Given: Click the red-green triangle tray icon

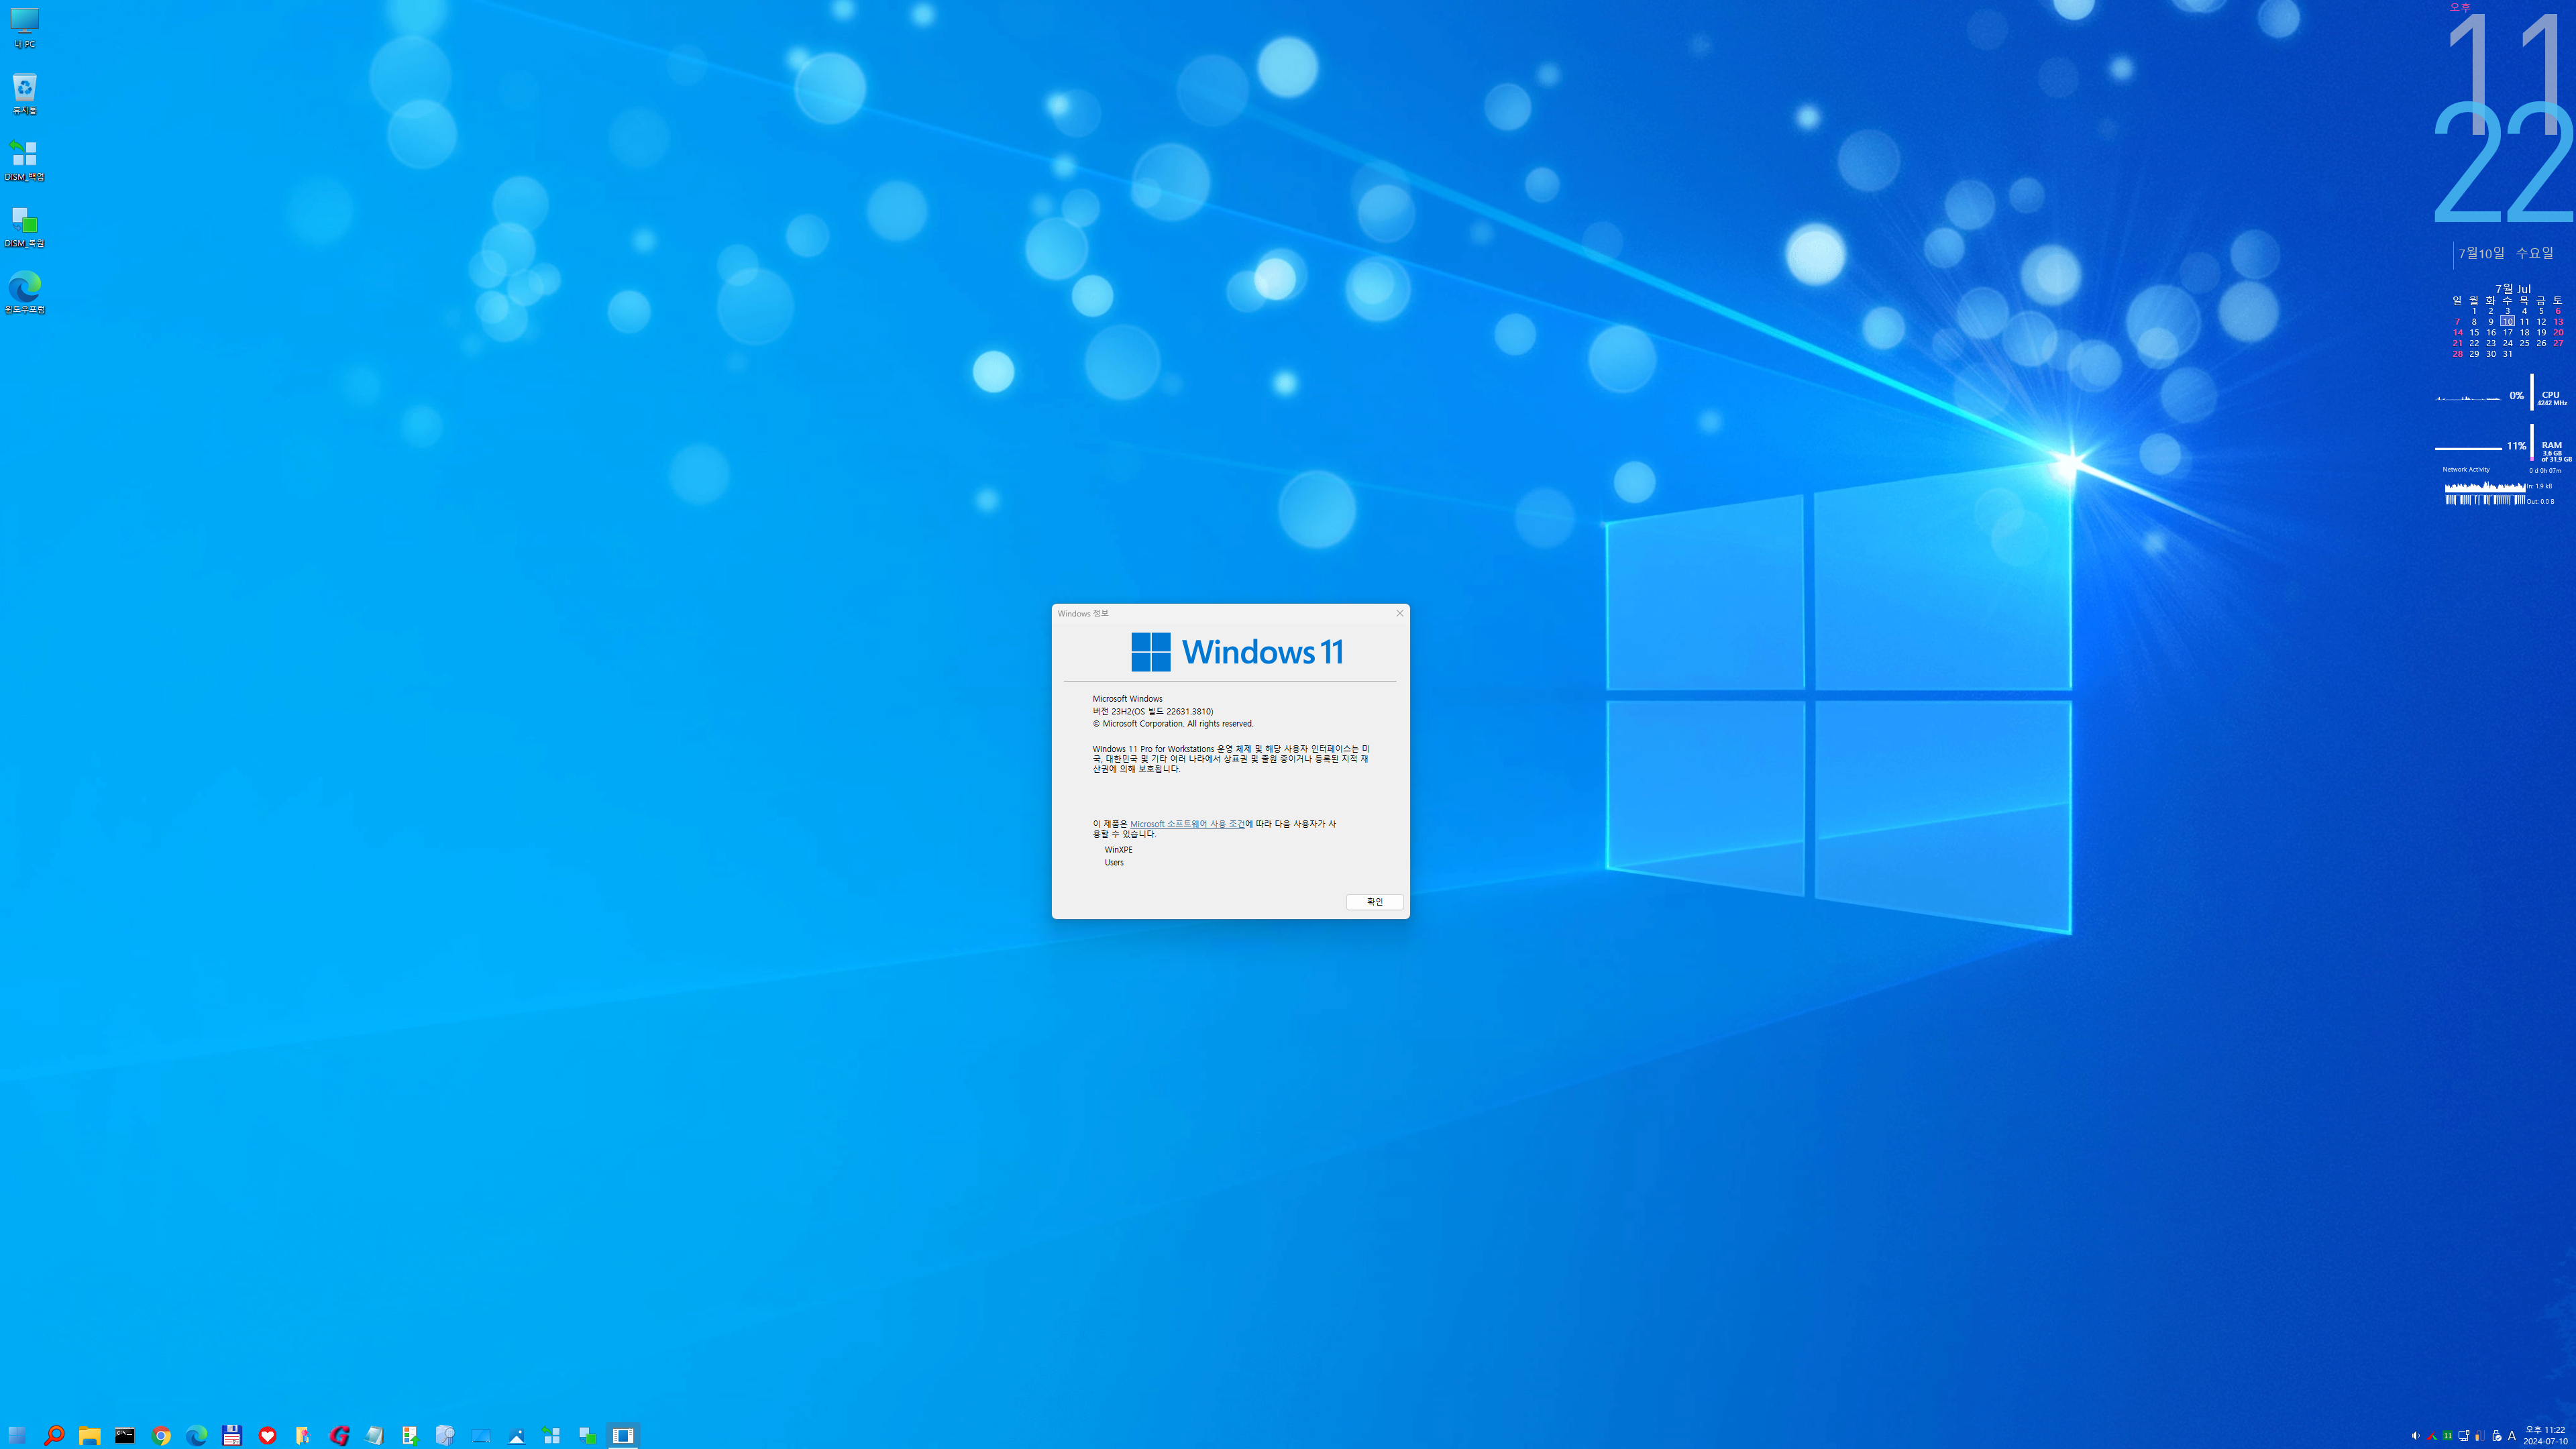Looking at the screenshot, I should [2432, 1436].
